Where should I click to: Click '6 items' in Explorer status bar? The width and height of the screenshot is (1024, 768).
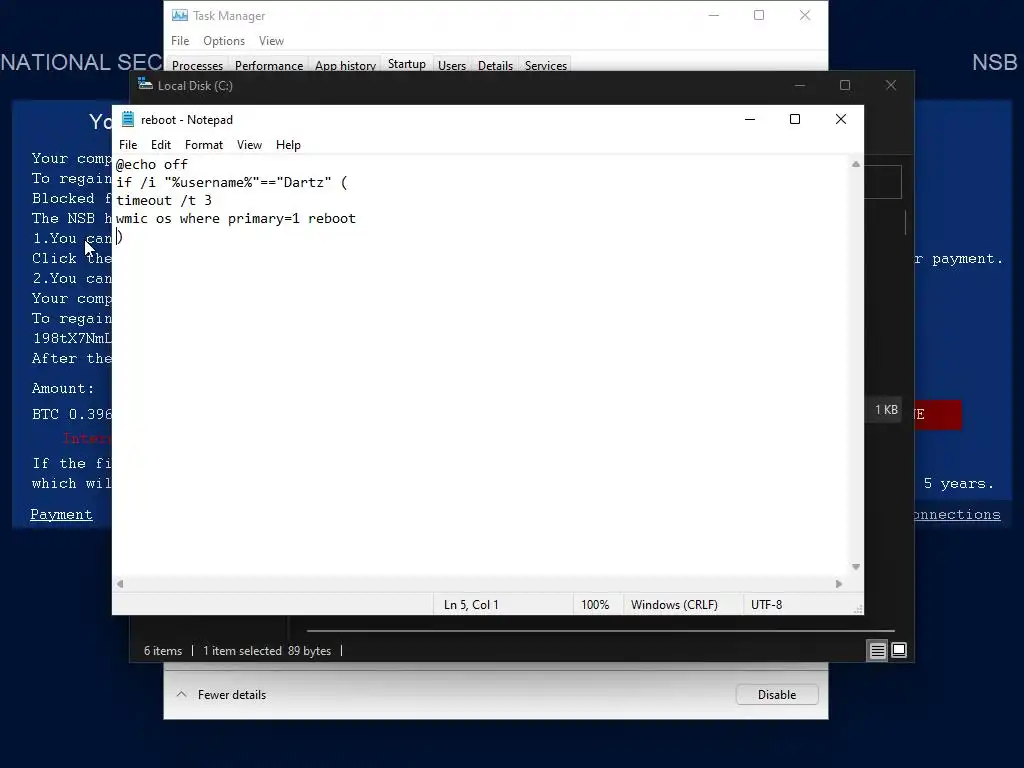(163, 651)
